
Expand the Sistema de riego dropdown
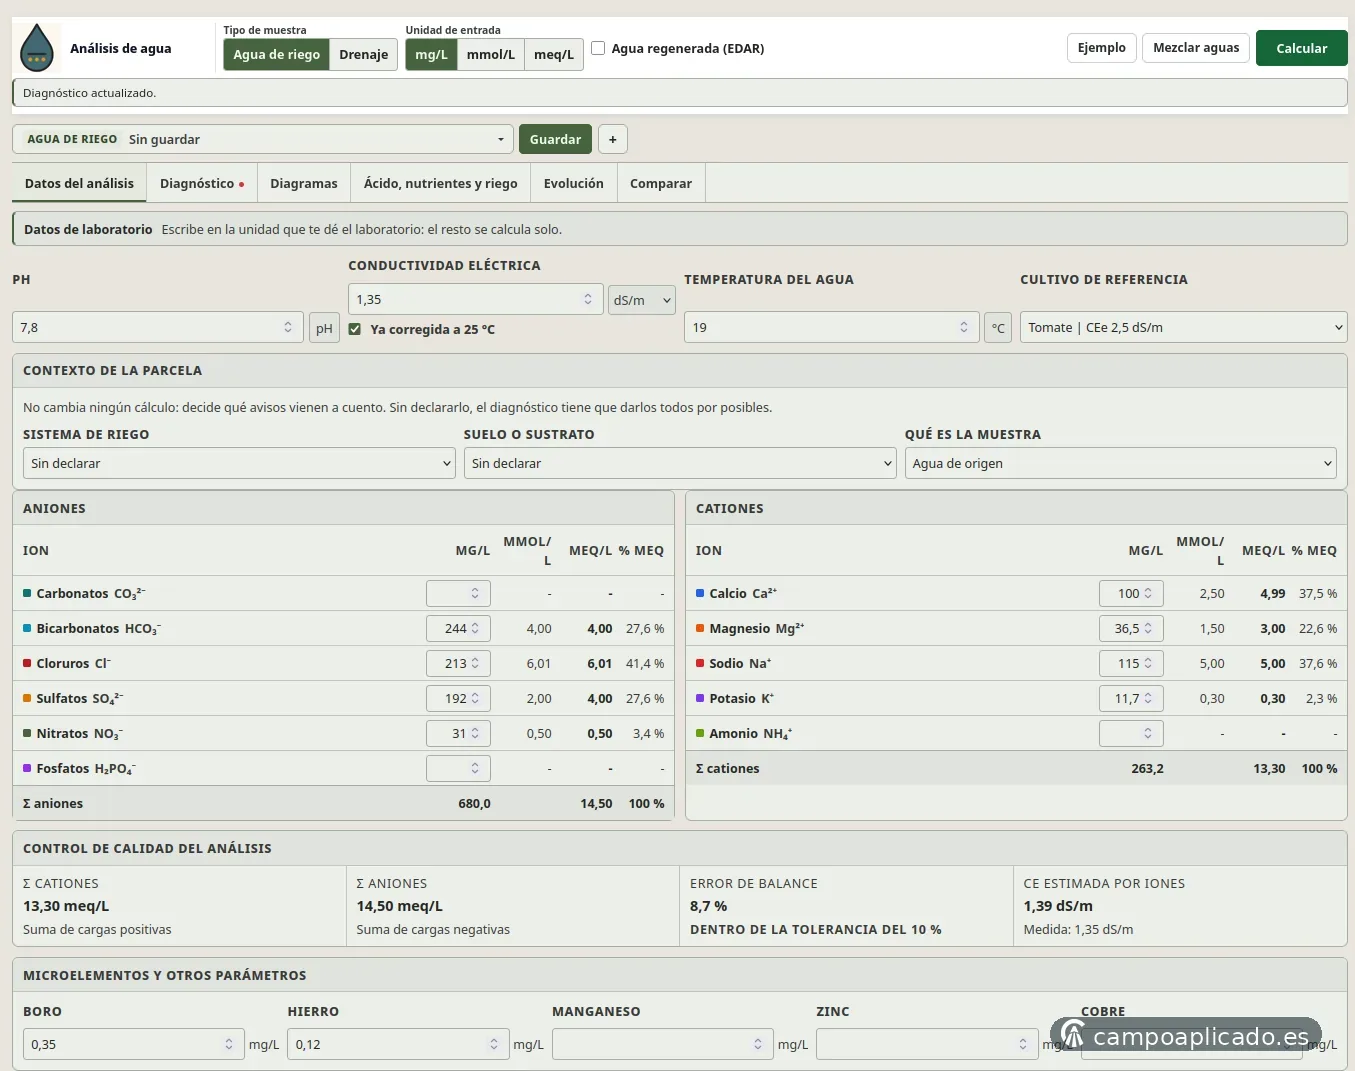click(x=240, y=463)
